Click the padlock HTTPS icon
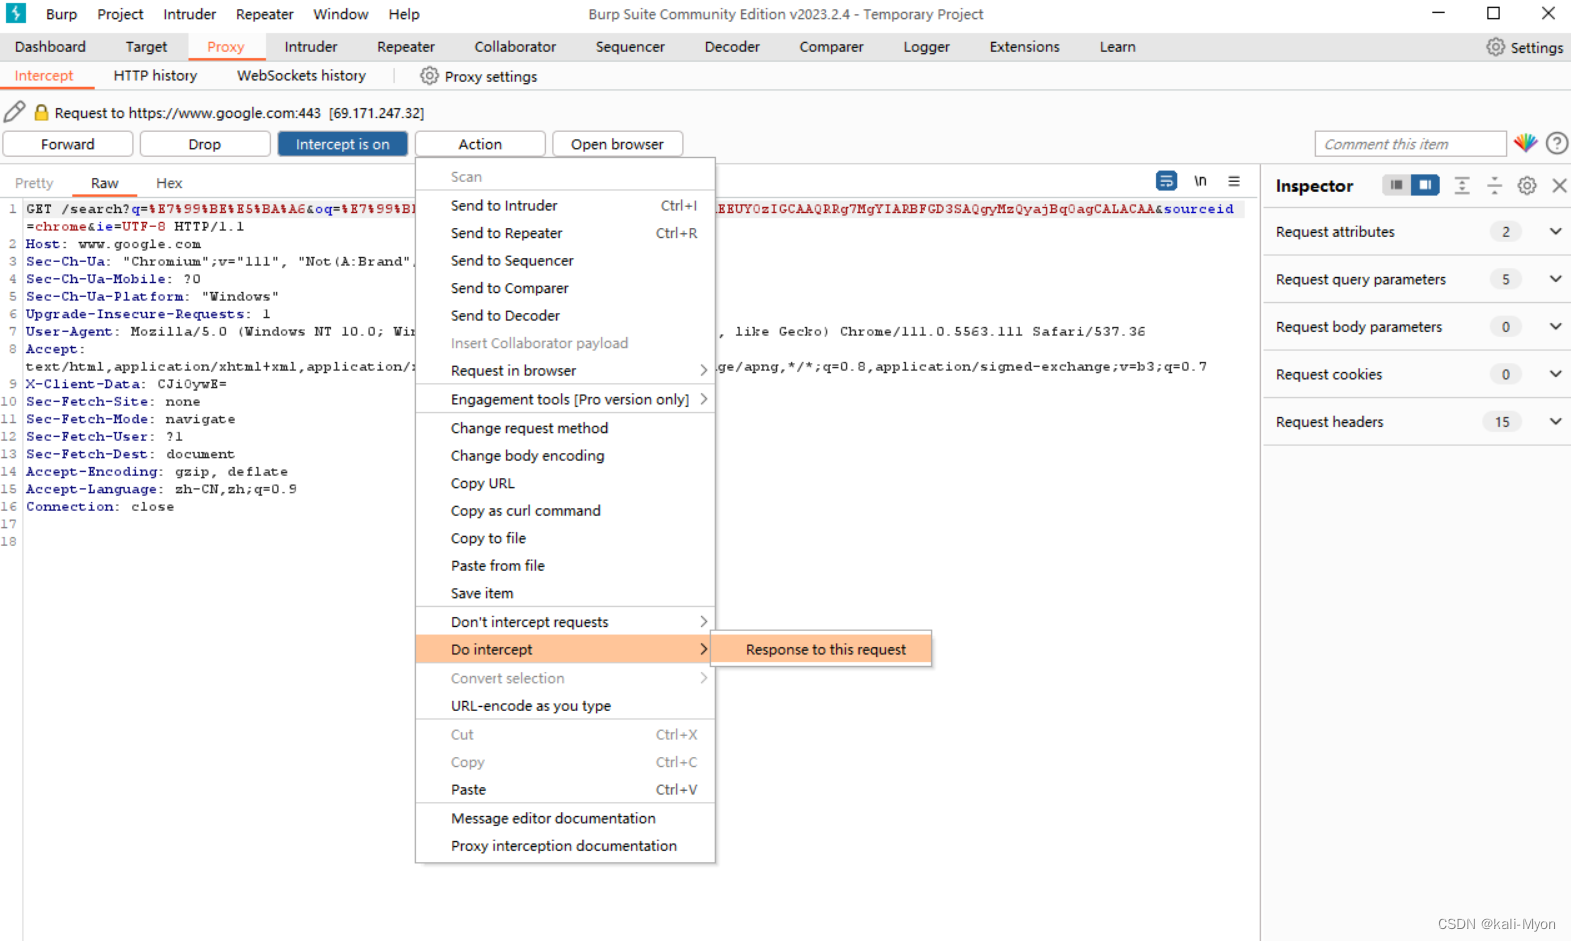The height and width of the screenshot is (941, 1571). pos(41,113)
